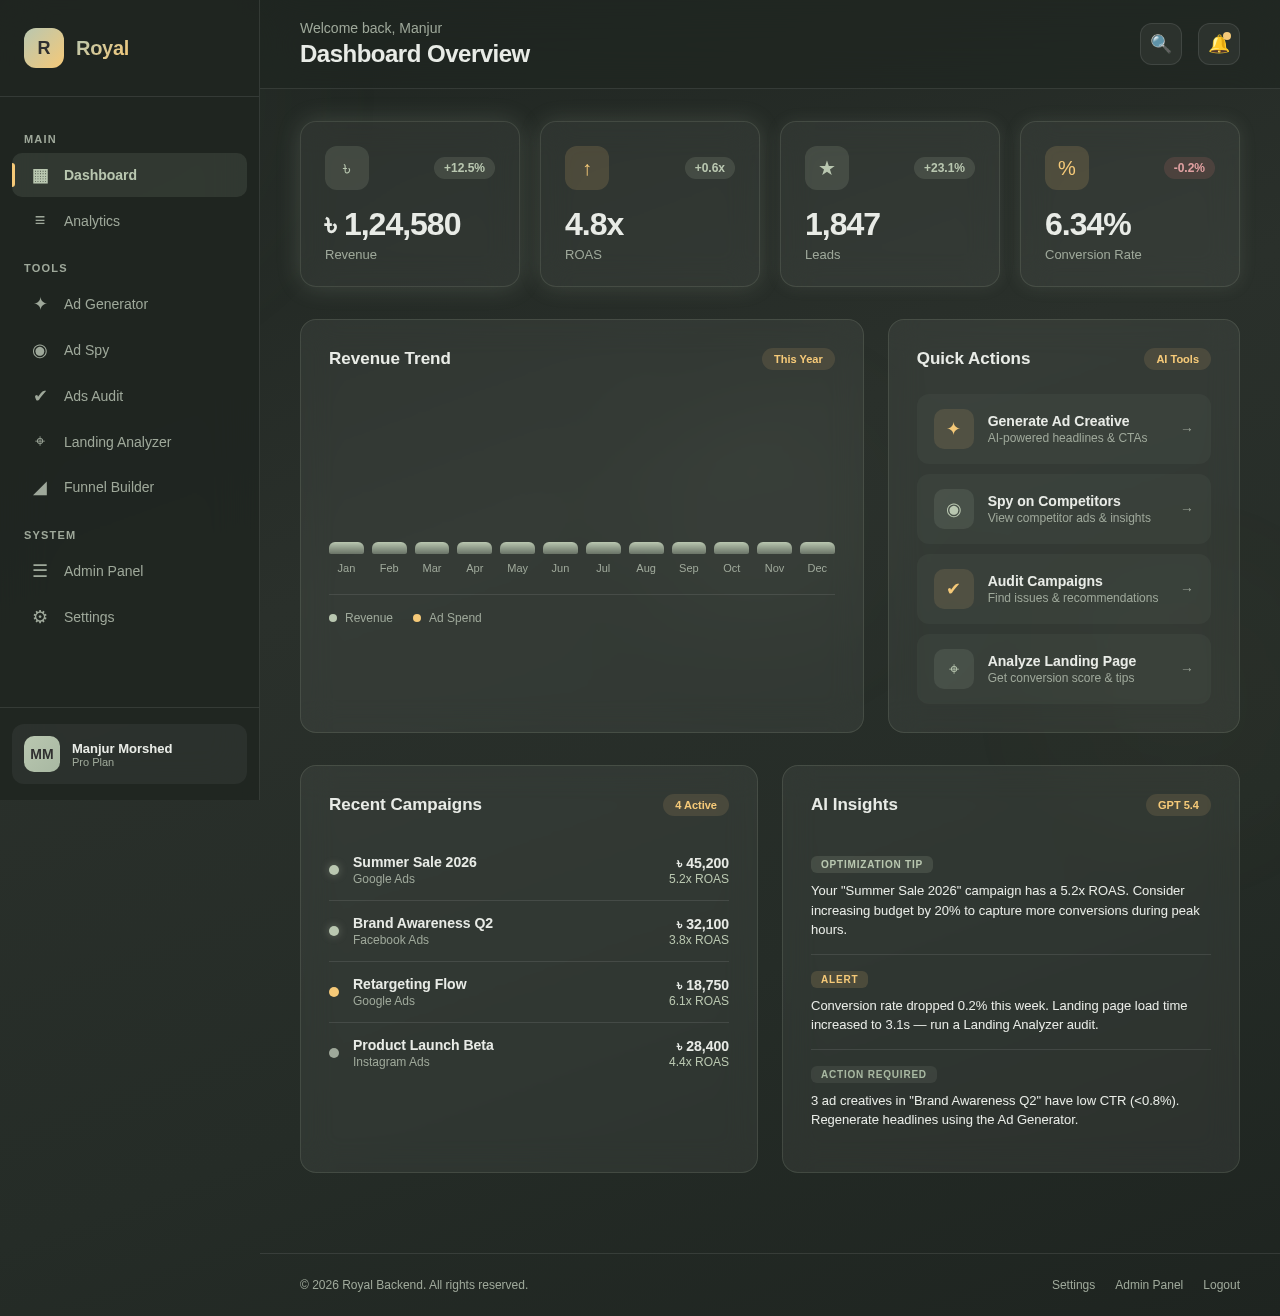
Task: Click the This Year badge
Action: [798, 359]
